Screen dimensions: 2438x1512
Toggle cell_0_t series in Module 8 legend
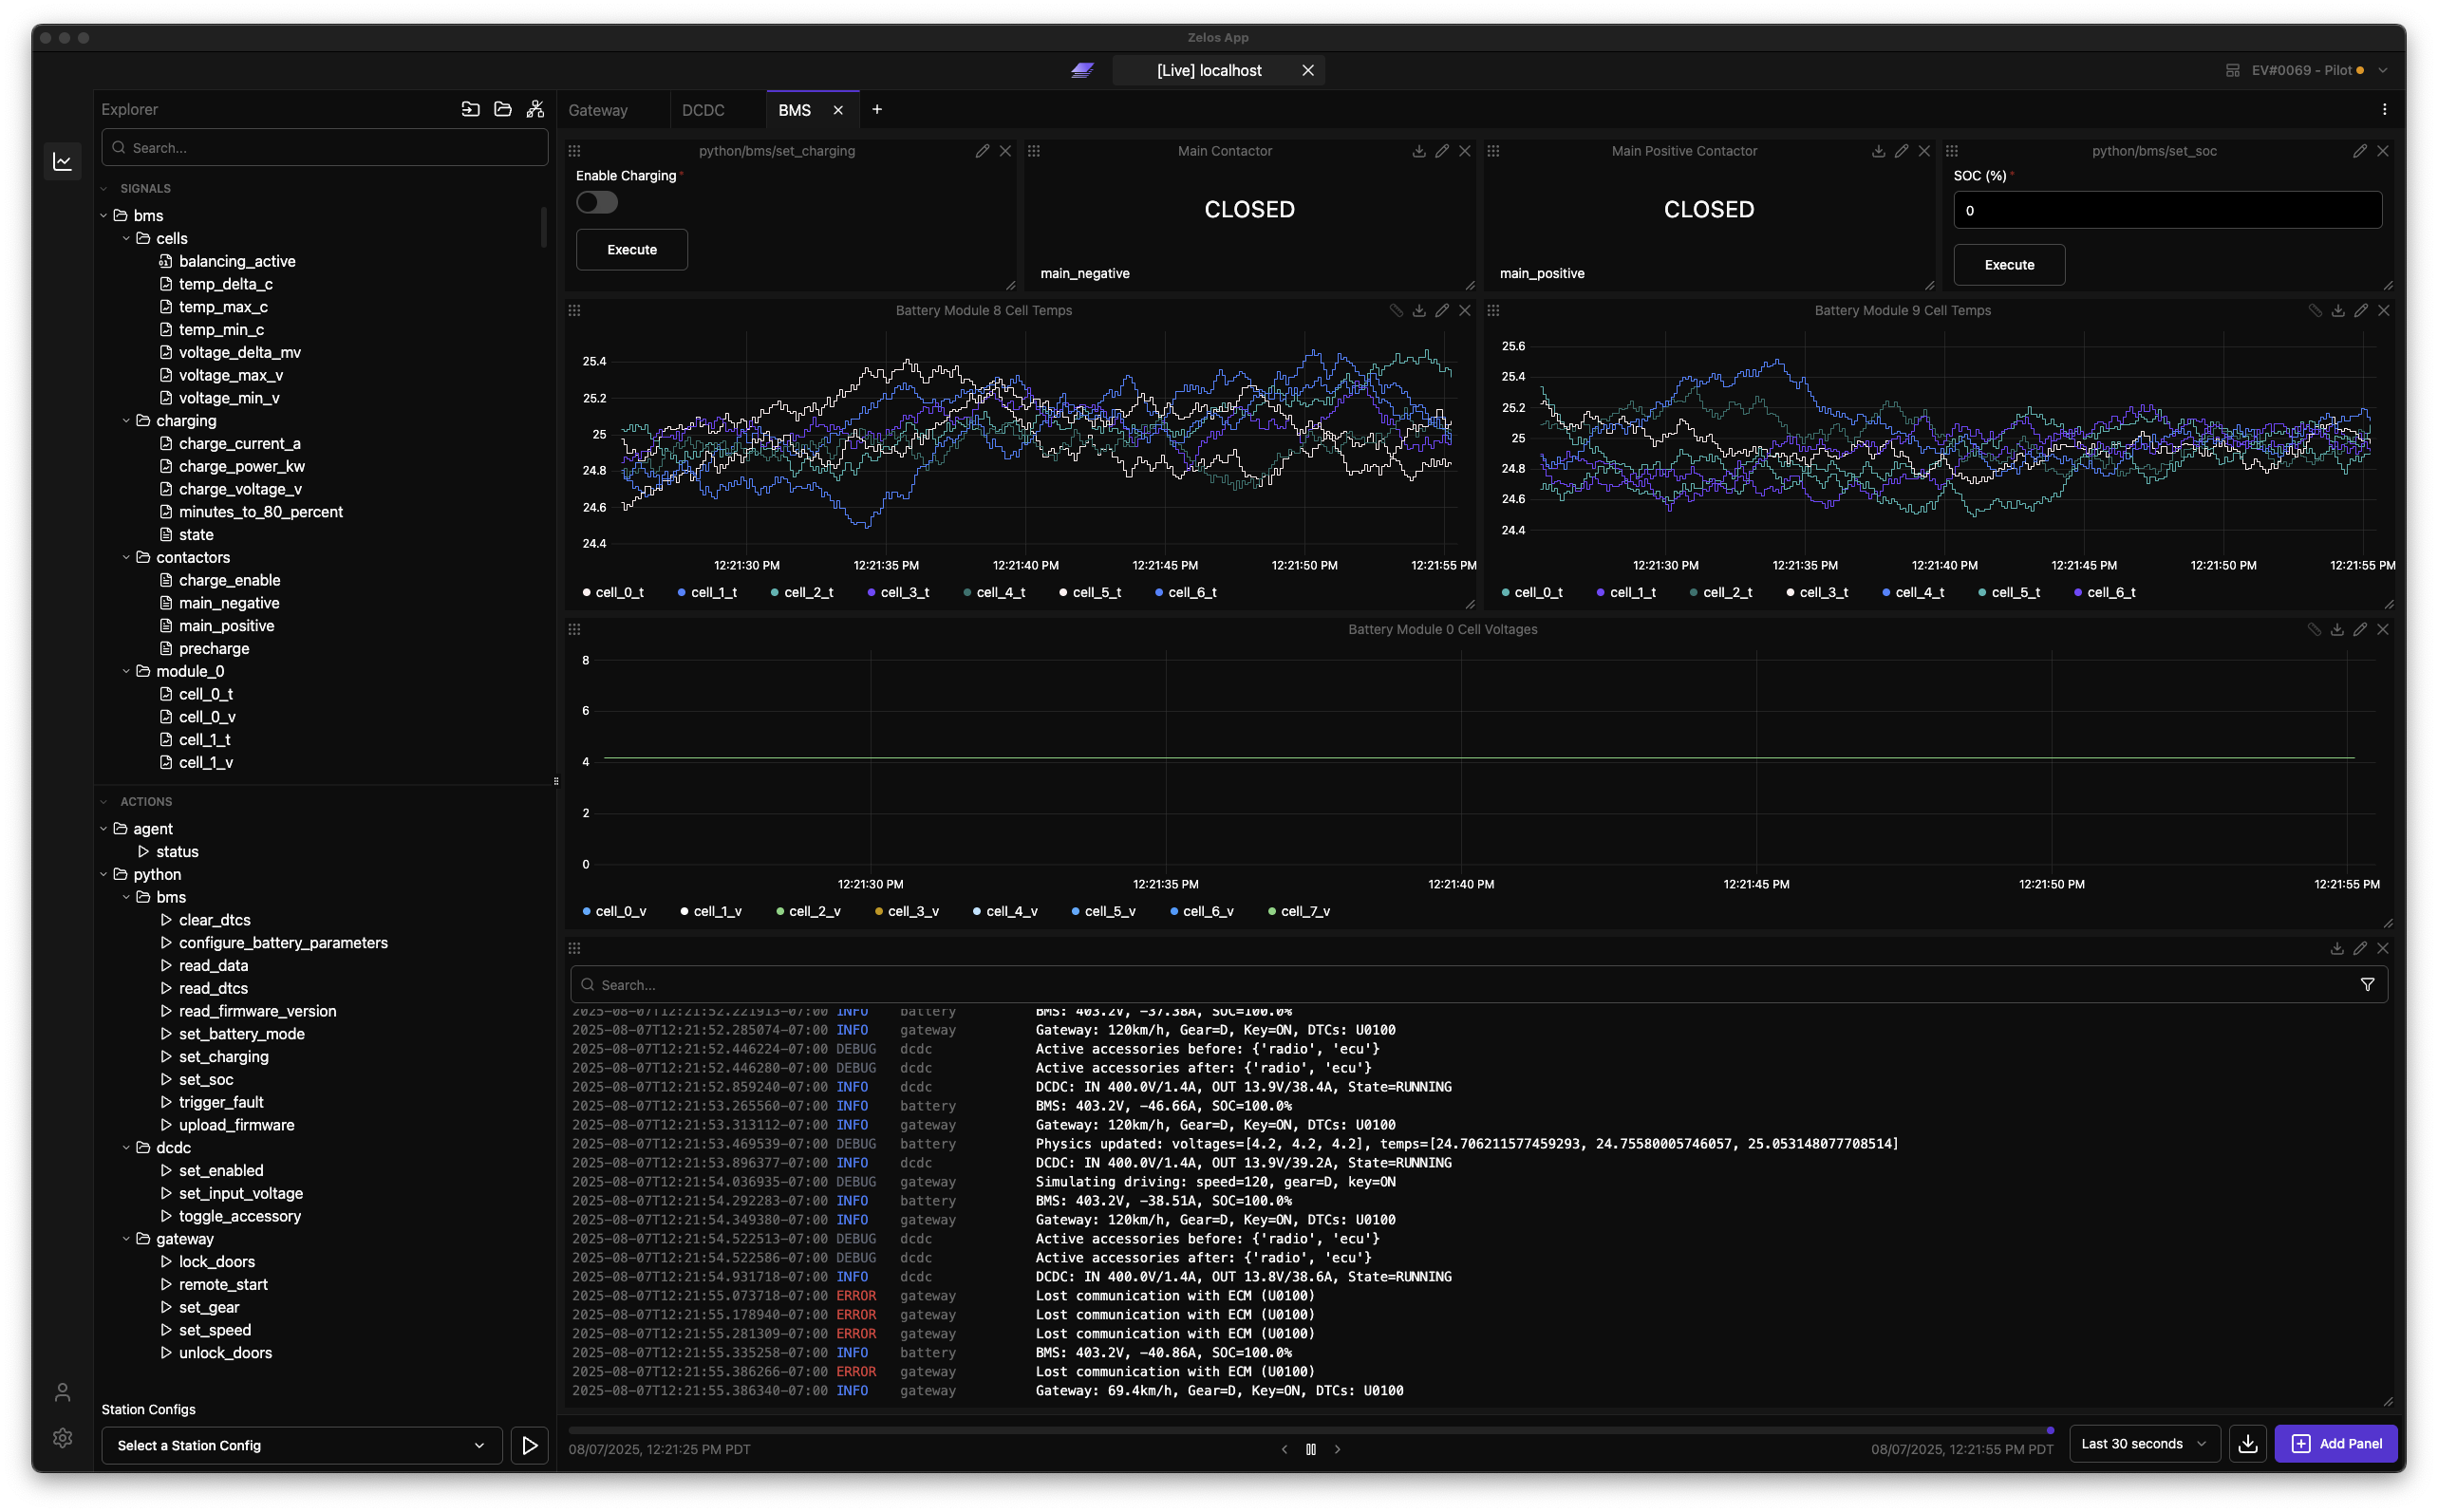613,593
